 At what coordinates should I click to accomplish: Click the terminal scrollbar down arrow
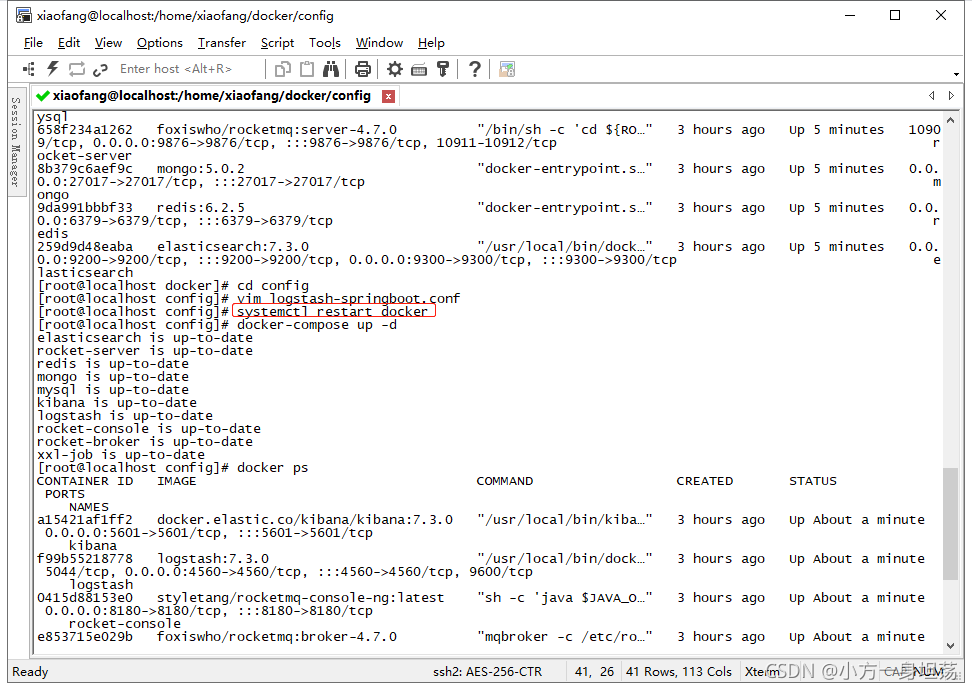pos(951,645)
